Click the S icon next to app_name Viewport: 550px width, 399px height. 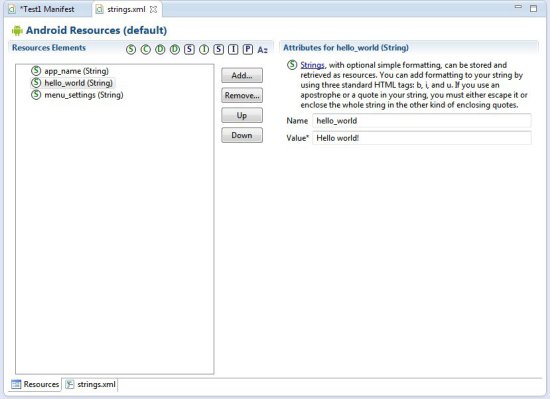click(36, 71)
